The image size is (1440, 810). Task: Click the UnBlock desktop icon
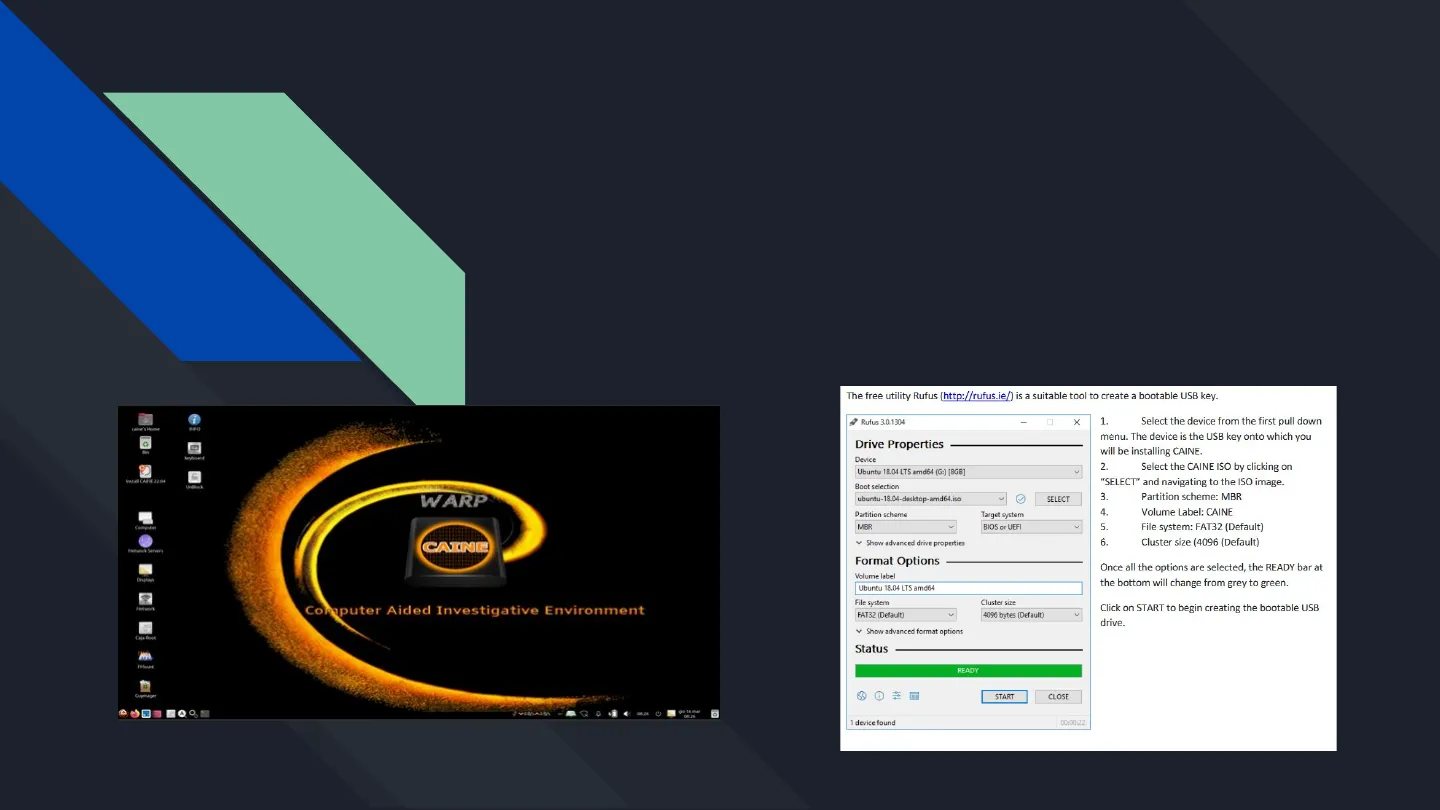[194, 478]
